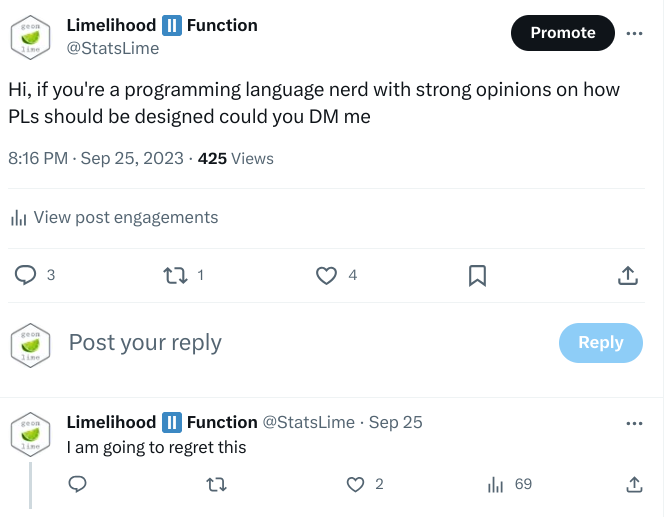Like the main post with heart icon
The image size is (666, 517).
click(x=326, y=275)
